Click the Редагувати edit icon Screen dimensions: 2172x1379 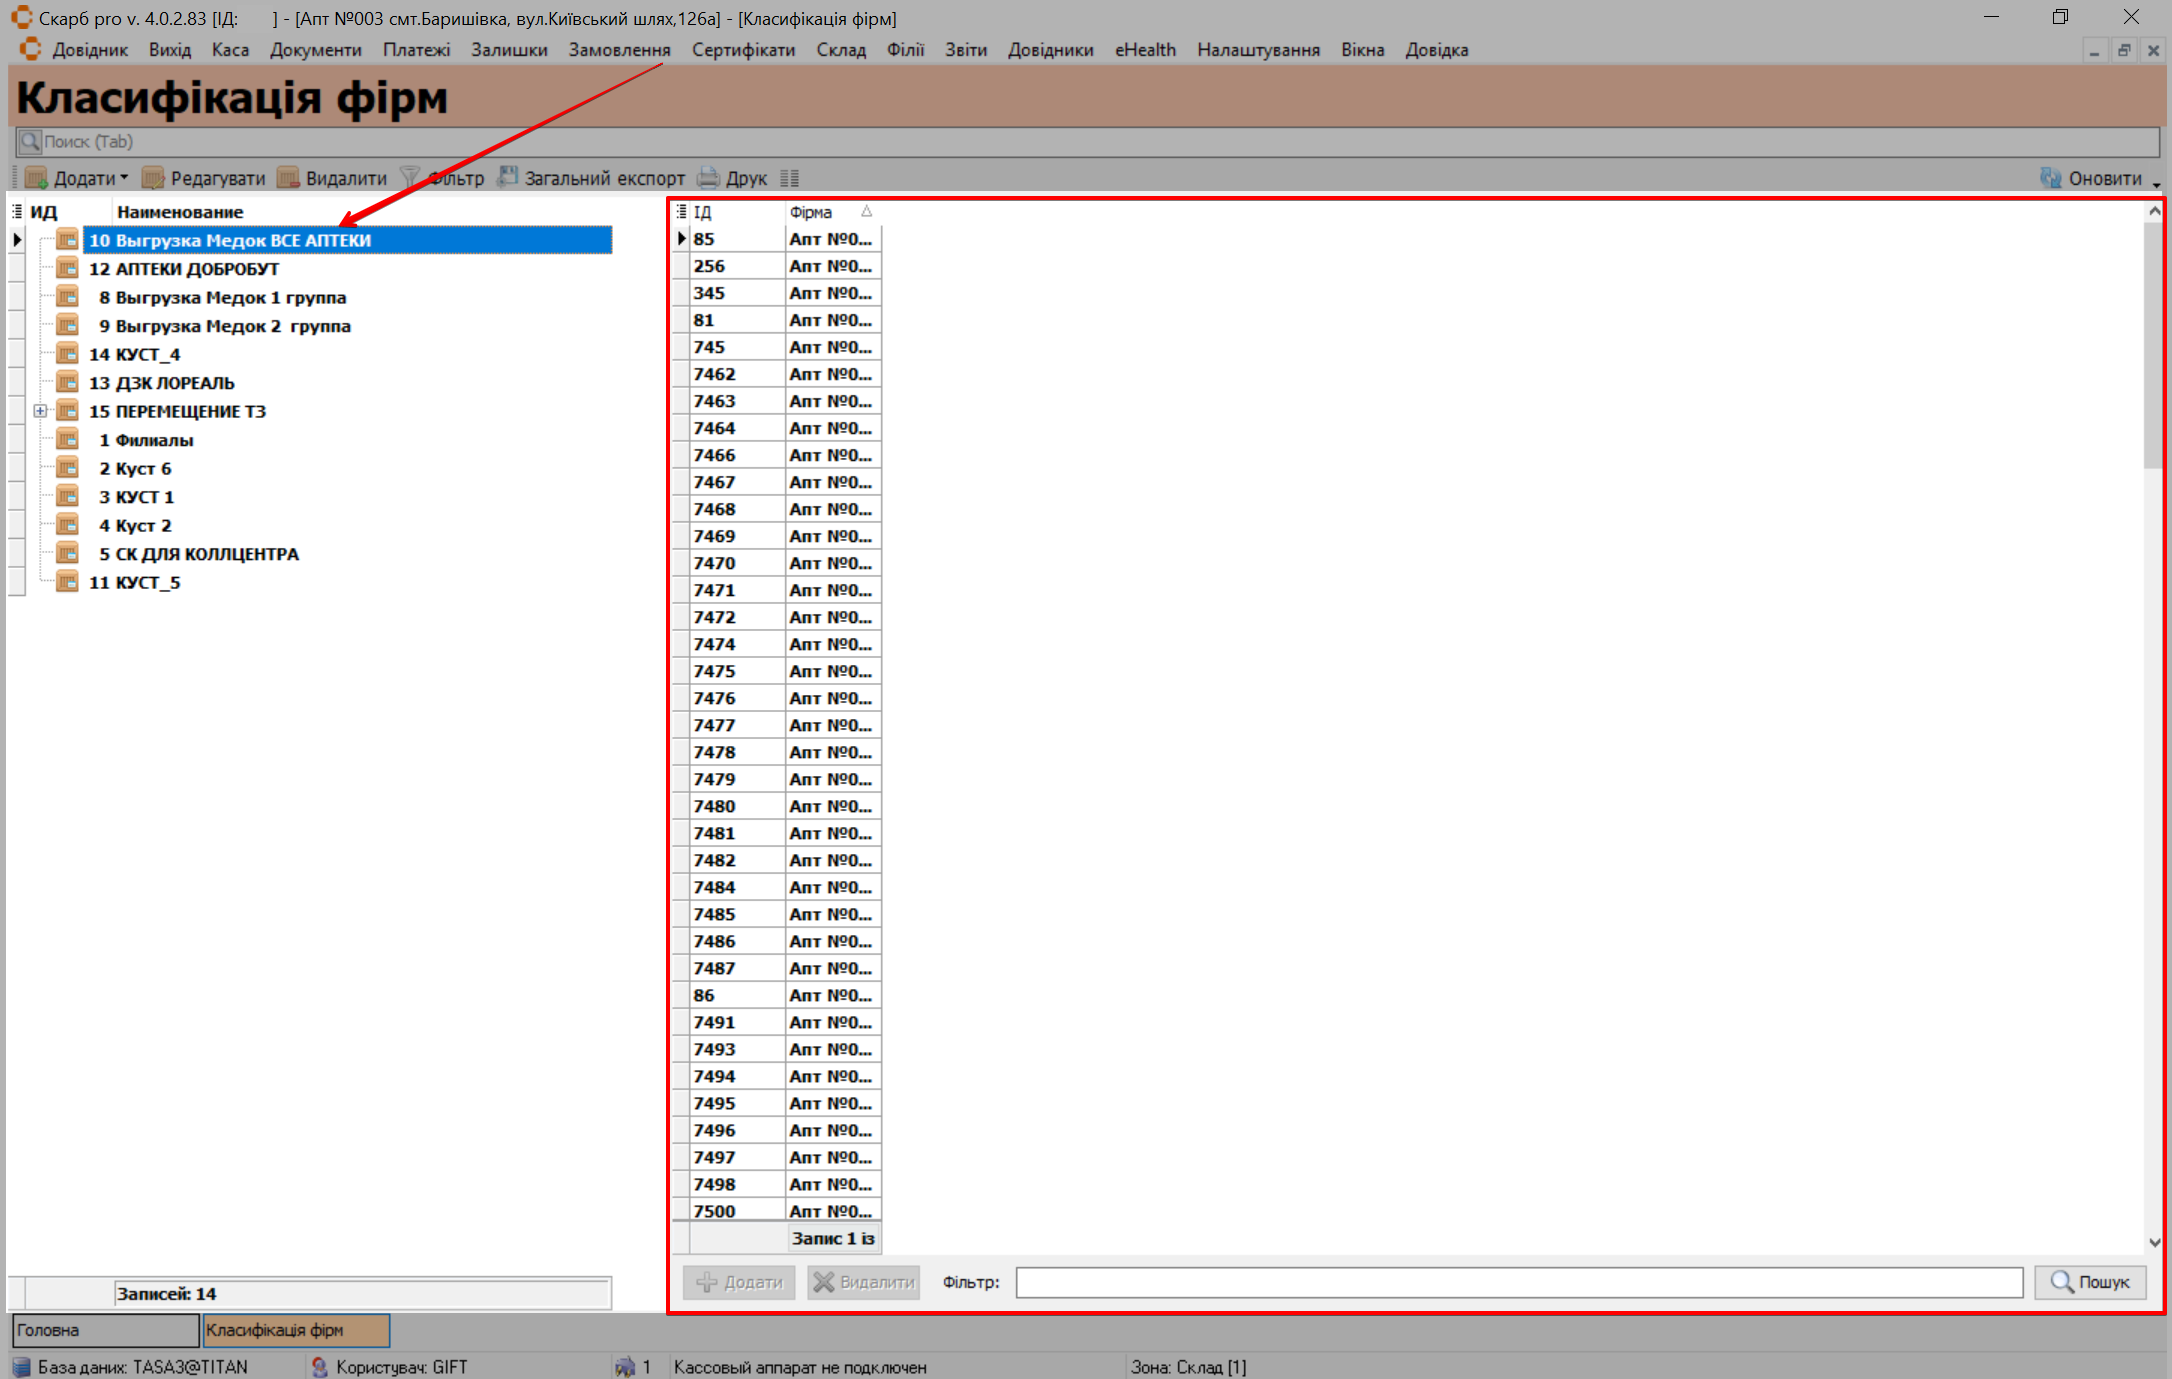(x=153, y=178)
